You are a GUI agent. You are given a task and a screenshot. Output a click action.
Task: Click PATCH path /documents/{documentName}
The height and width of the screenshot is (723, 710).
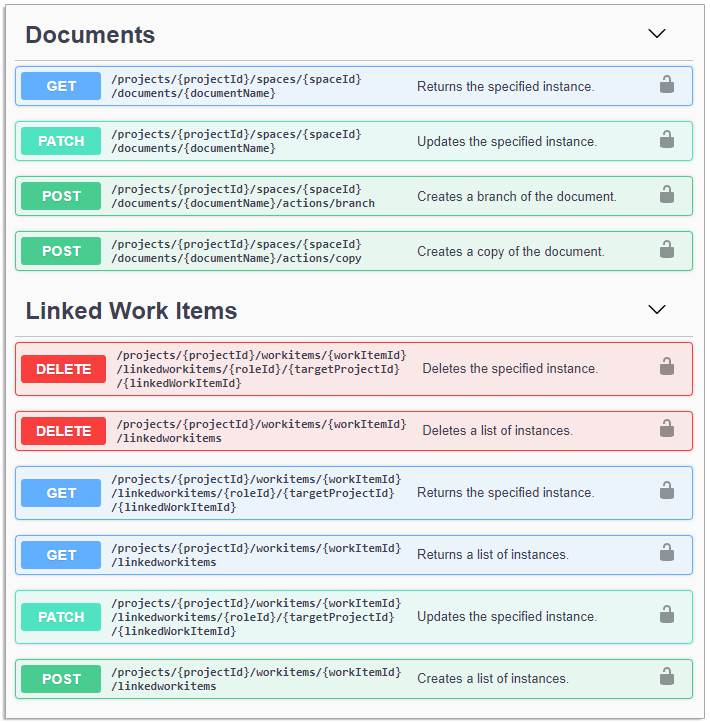pyautogui.click(x=236, y=141)
